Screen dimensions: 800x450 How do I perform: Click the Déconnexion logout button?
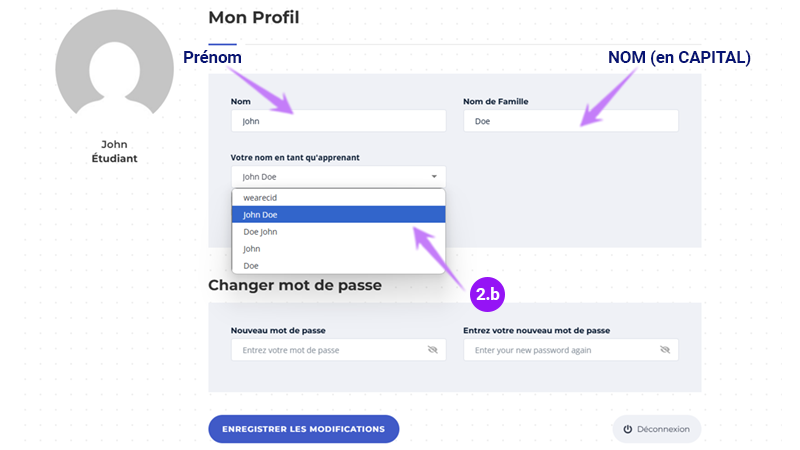(x=657, y=429)
